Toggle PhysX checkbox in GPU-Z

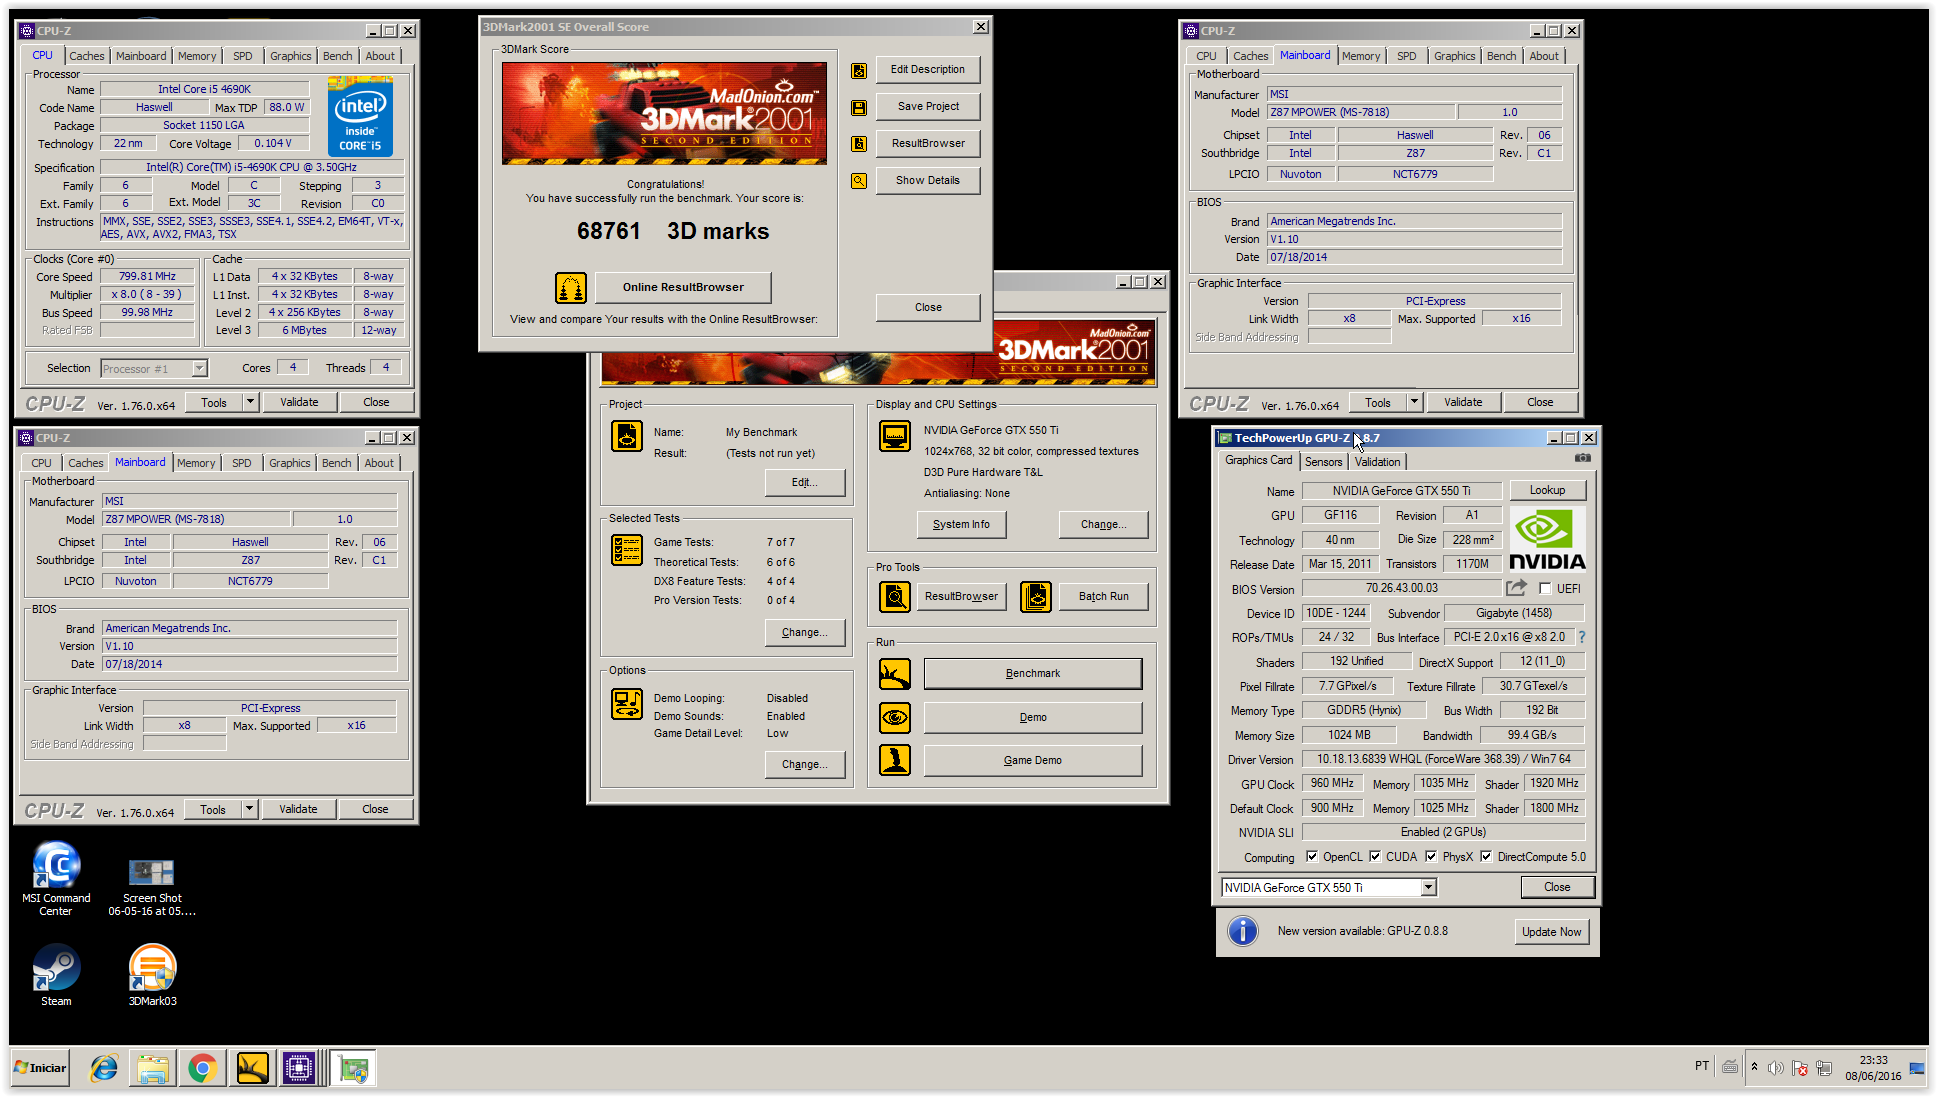tap(1431, 857)
